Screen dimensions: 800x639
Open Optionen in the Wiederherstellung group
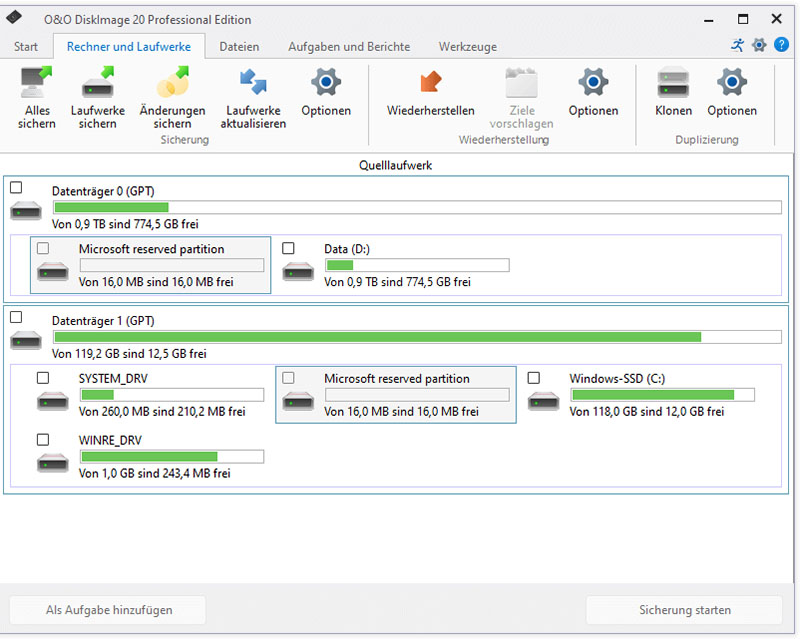point(593,93)
